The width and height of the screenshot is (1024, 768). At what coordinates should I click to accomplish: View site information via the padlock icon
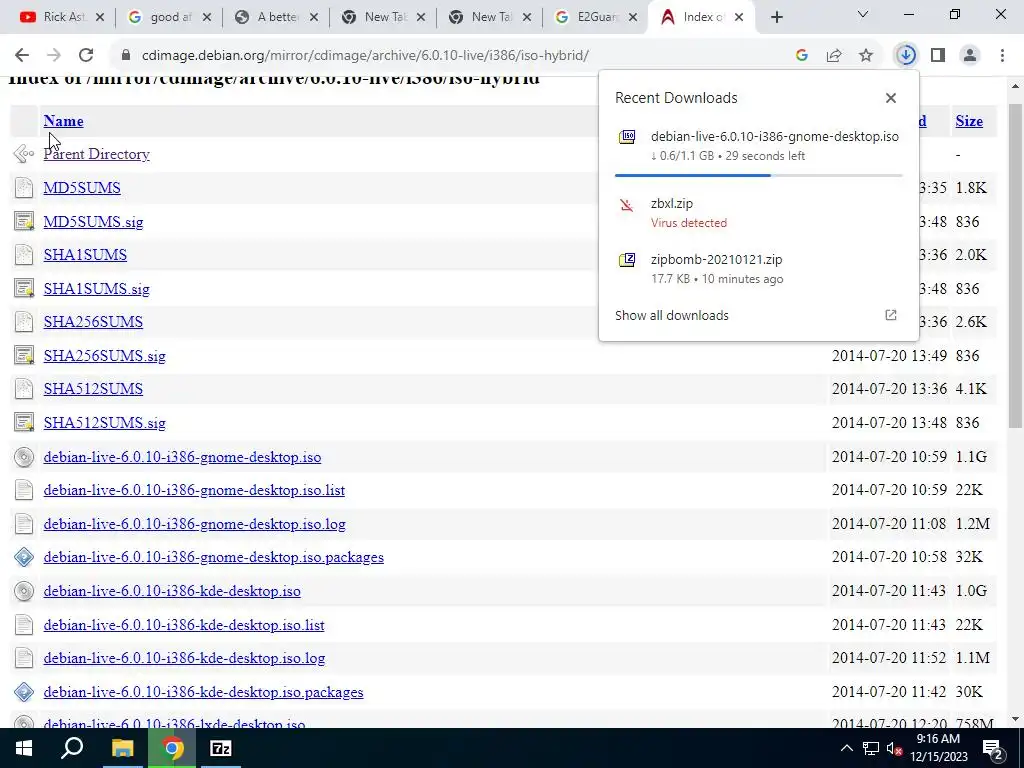(x=126, y=56)
